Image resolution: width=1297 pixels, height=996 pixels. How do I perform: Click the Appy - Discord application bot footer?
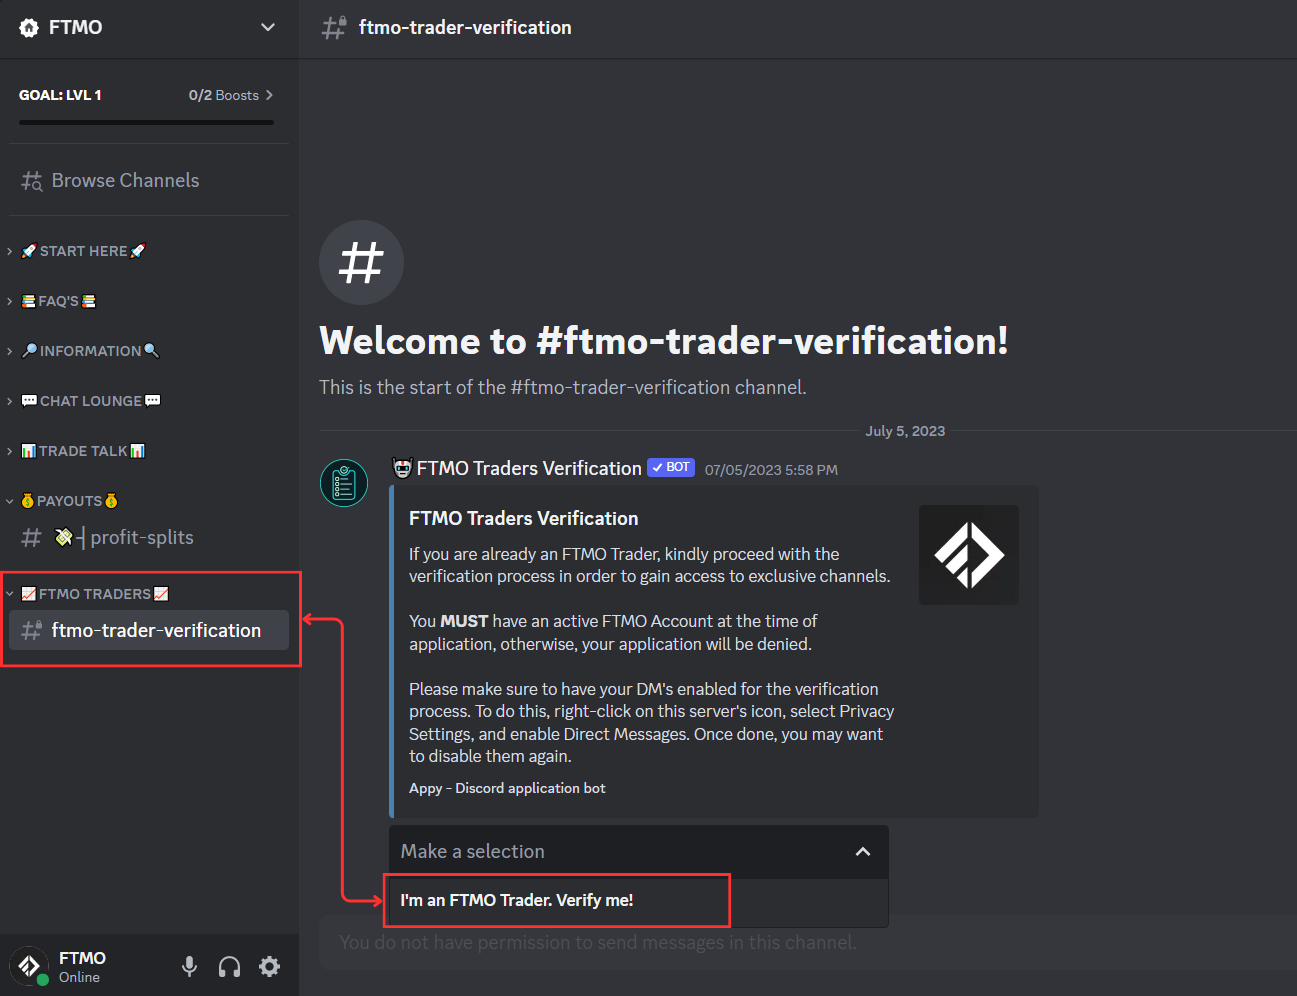pos(507,788)
